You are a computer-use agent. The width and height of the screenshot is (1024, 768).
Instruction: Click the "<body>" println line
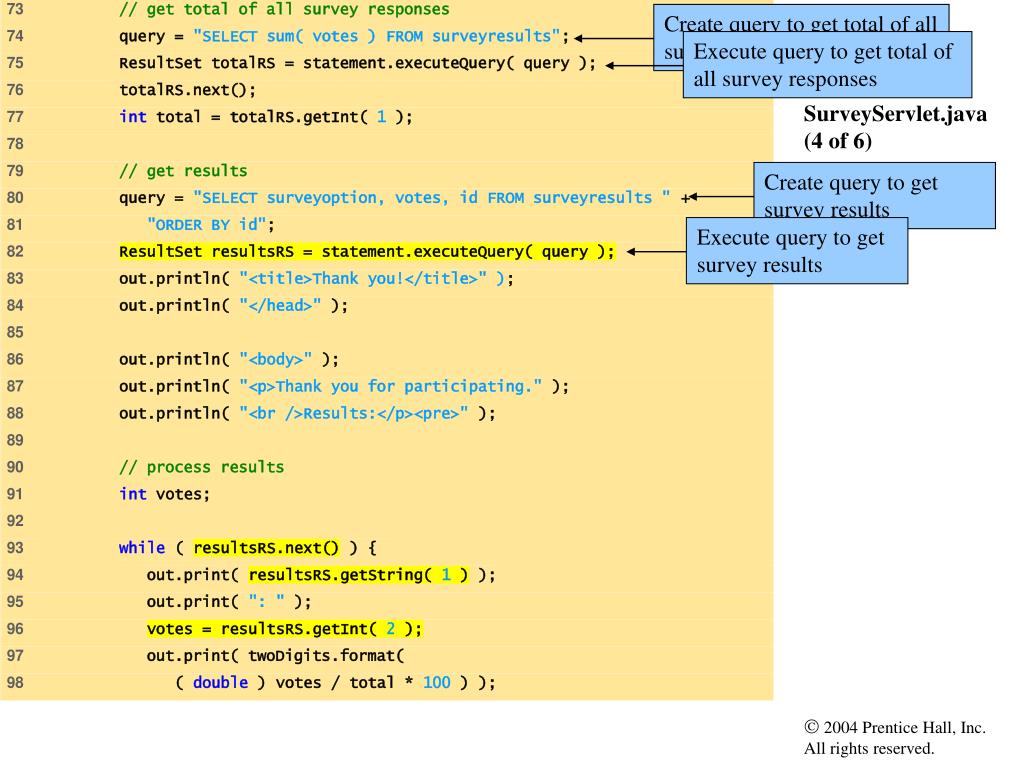(229, 359)
